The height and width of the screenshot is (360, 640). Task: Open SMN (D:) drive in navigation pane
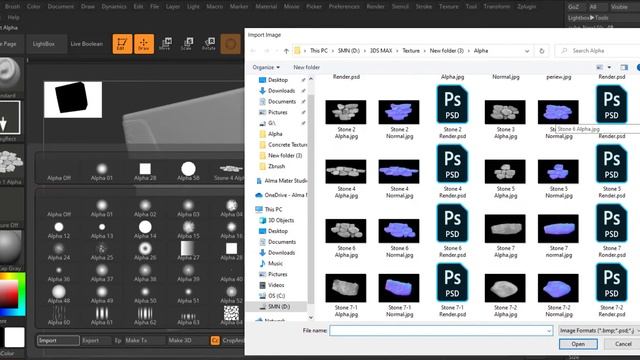coord(279,307)
